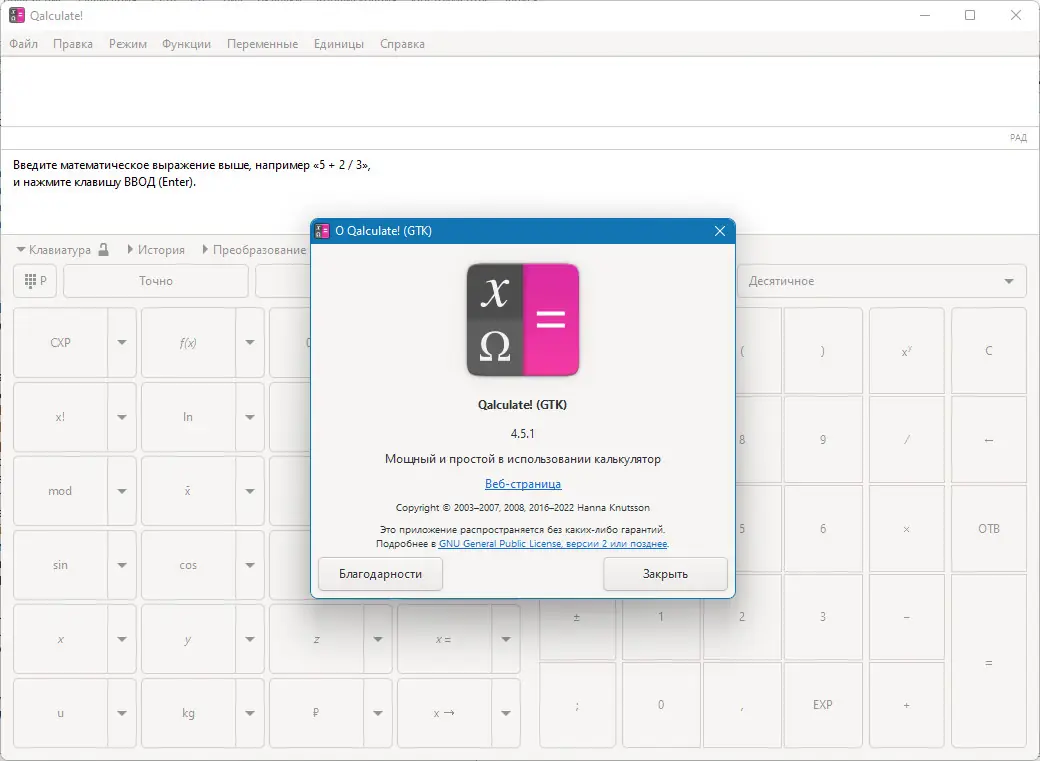The width and height of the screenshot is (1040, 761).
Task: Open the Правка menu
Action: coord(73,44)
